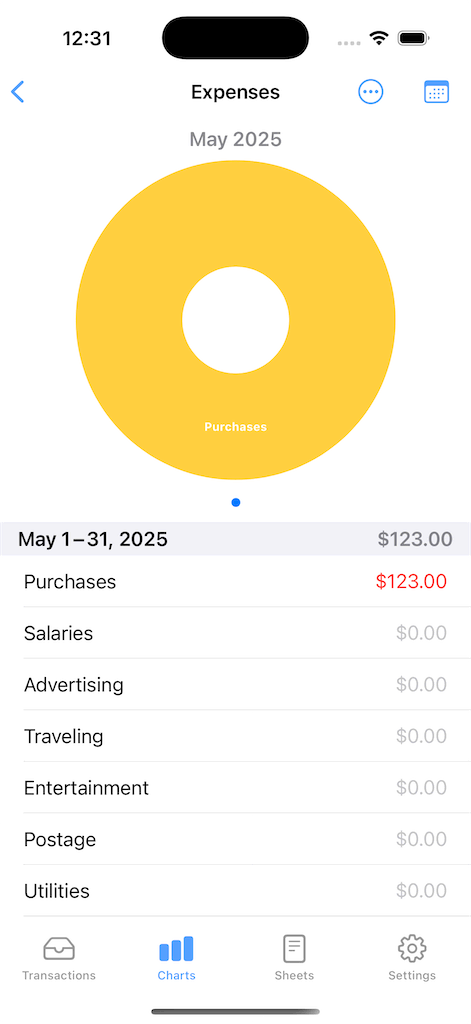This screenshot has width=471, height=1024.
Task: Select the yellow Purchases donut segment
Action: click(236, 426)
